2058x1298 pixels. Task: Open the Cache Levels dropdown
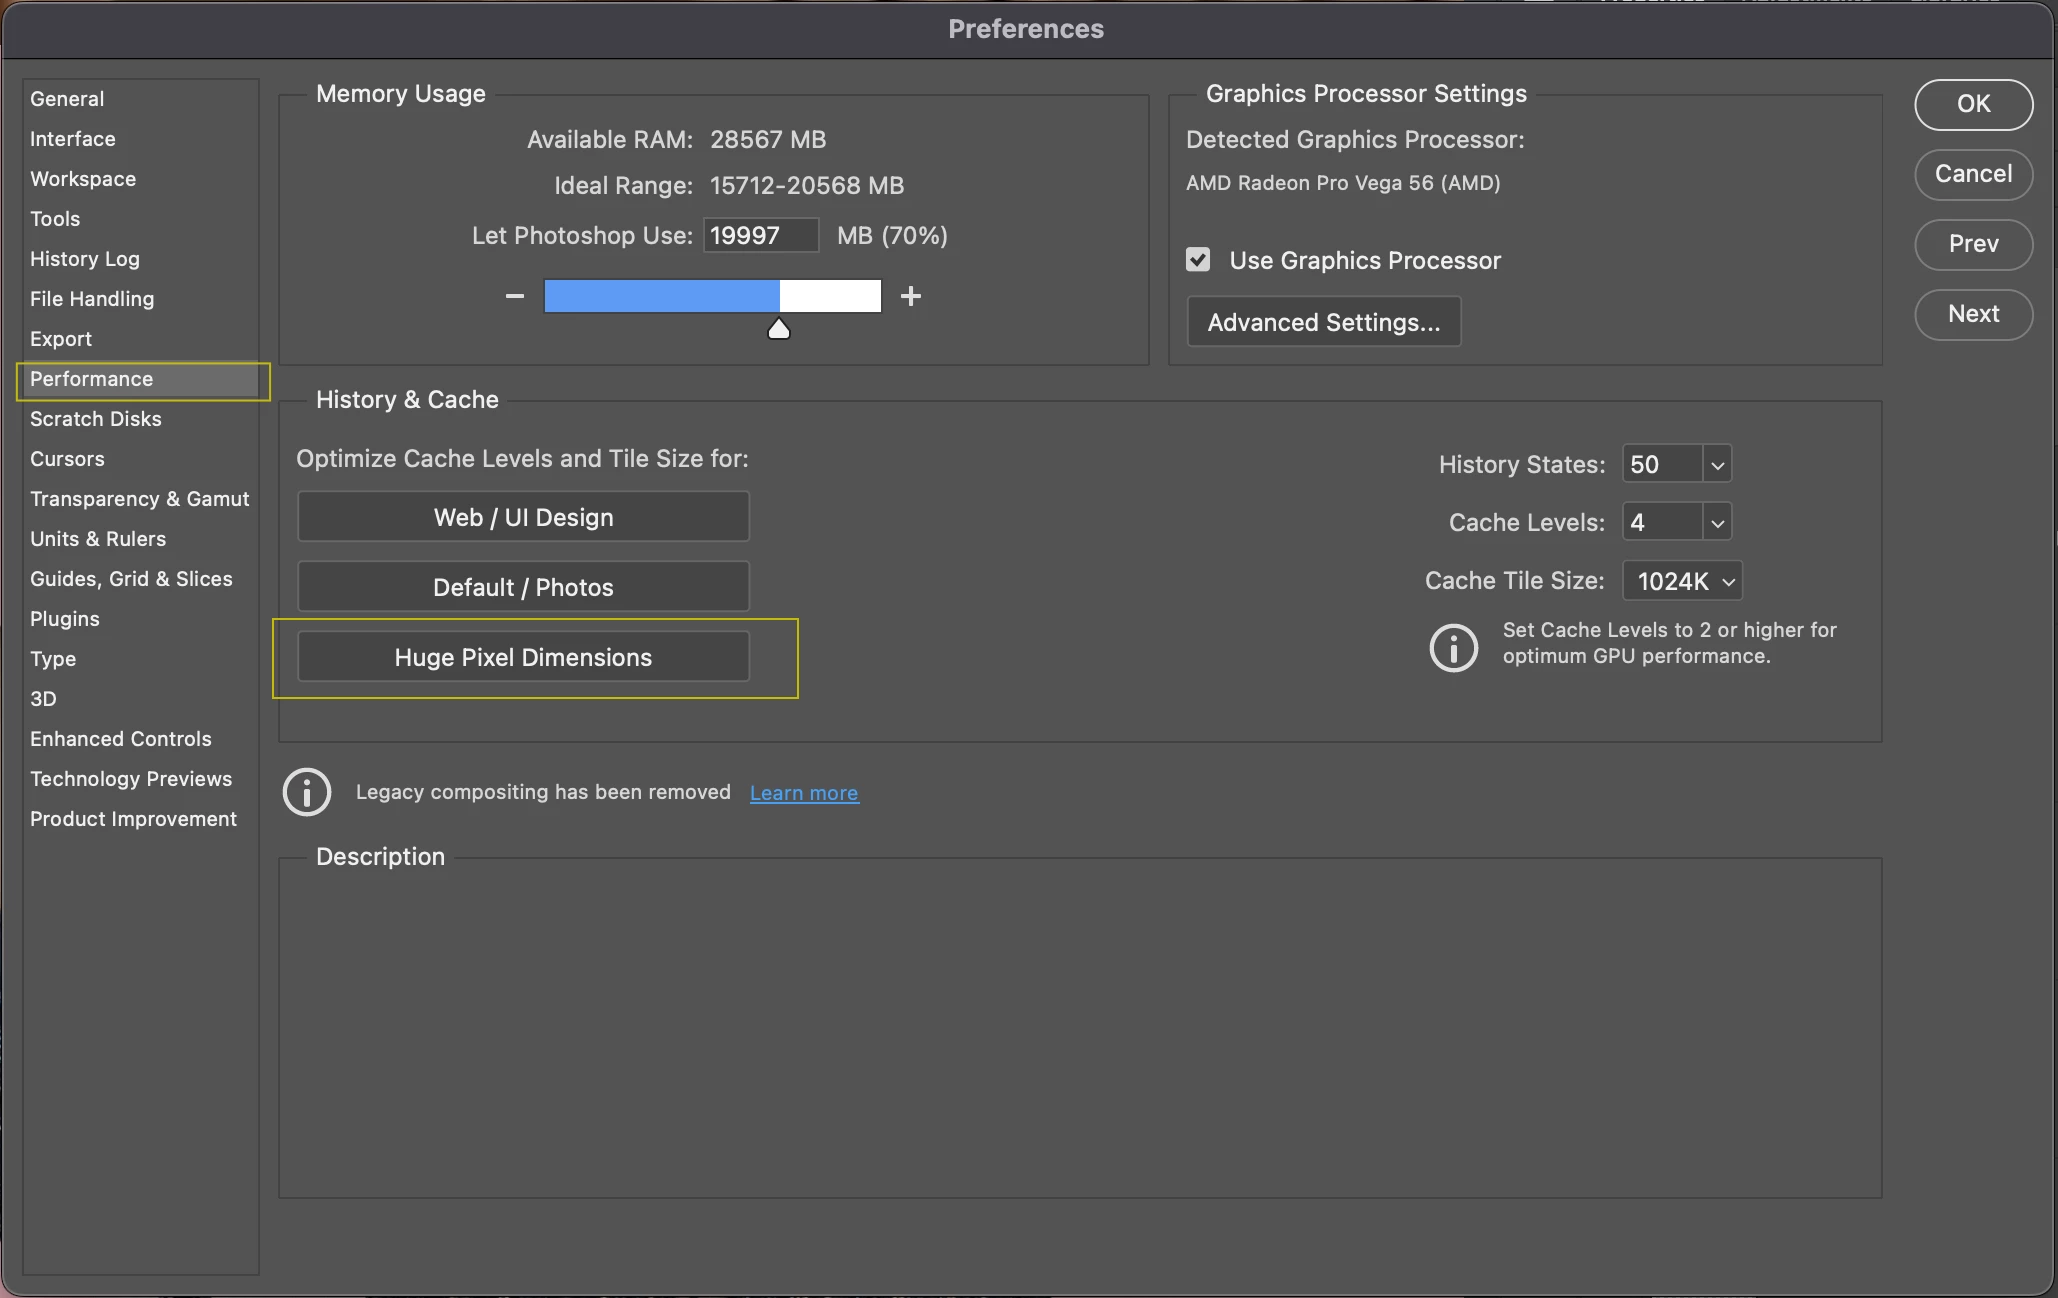(1717, 523)
